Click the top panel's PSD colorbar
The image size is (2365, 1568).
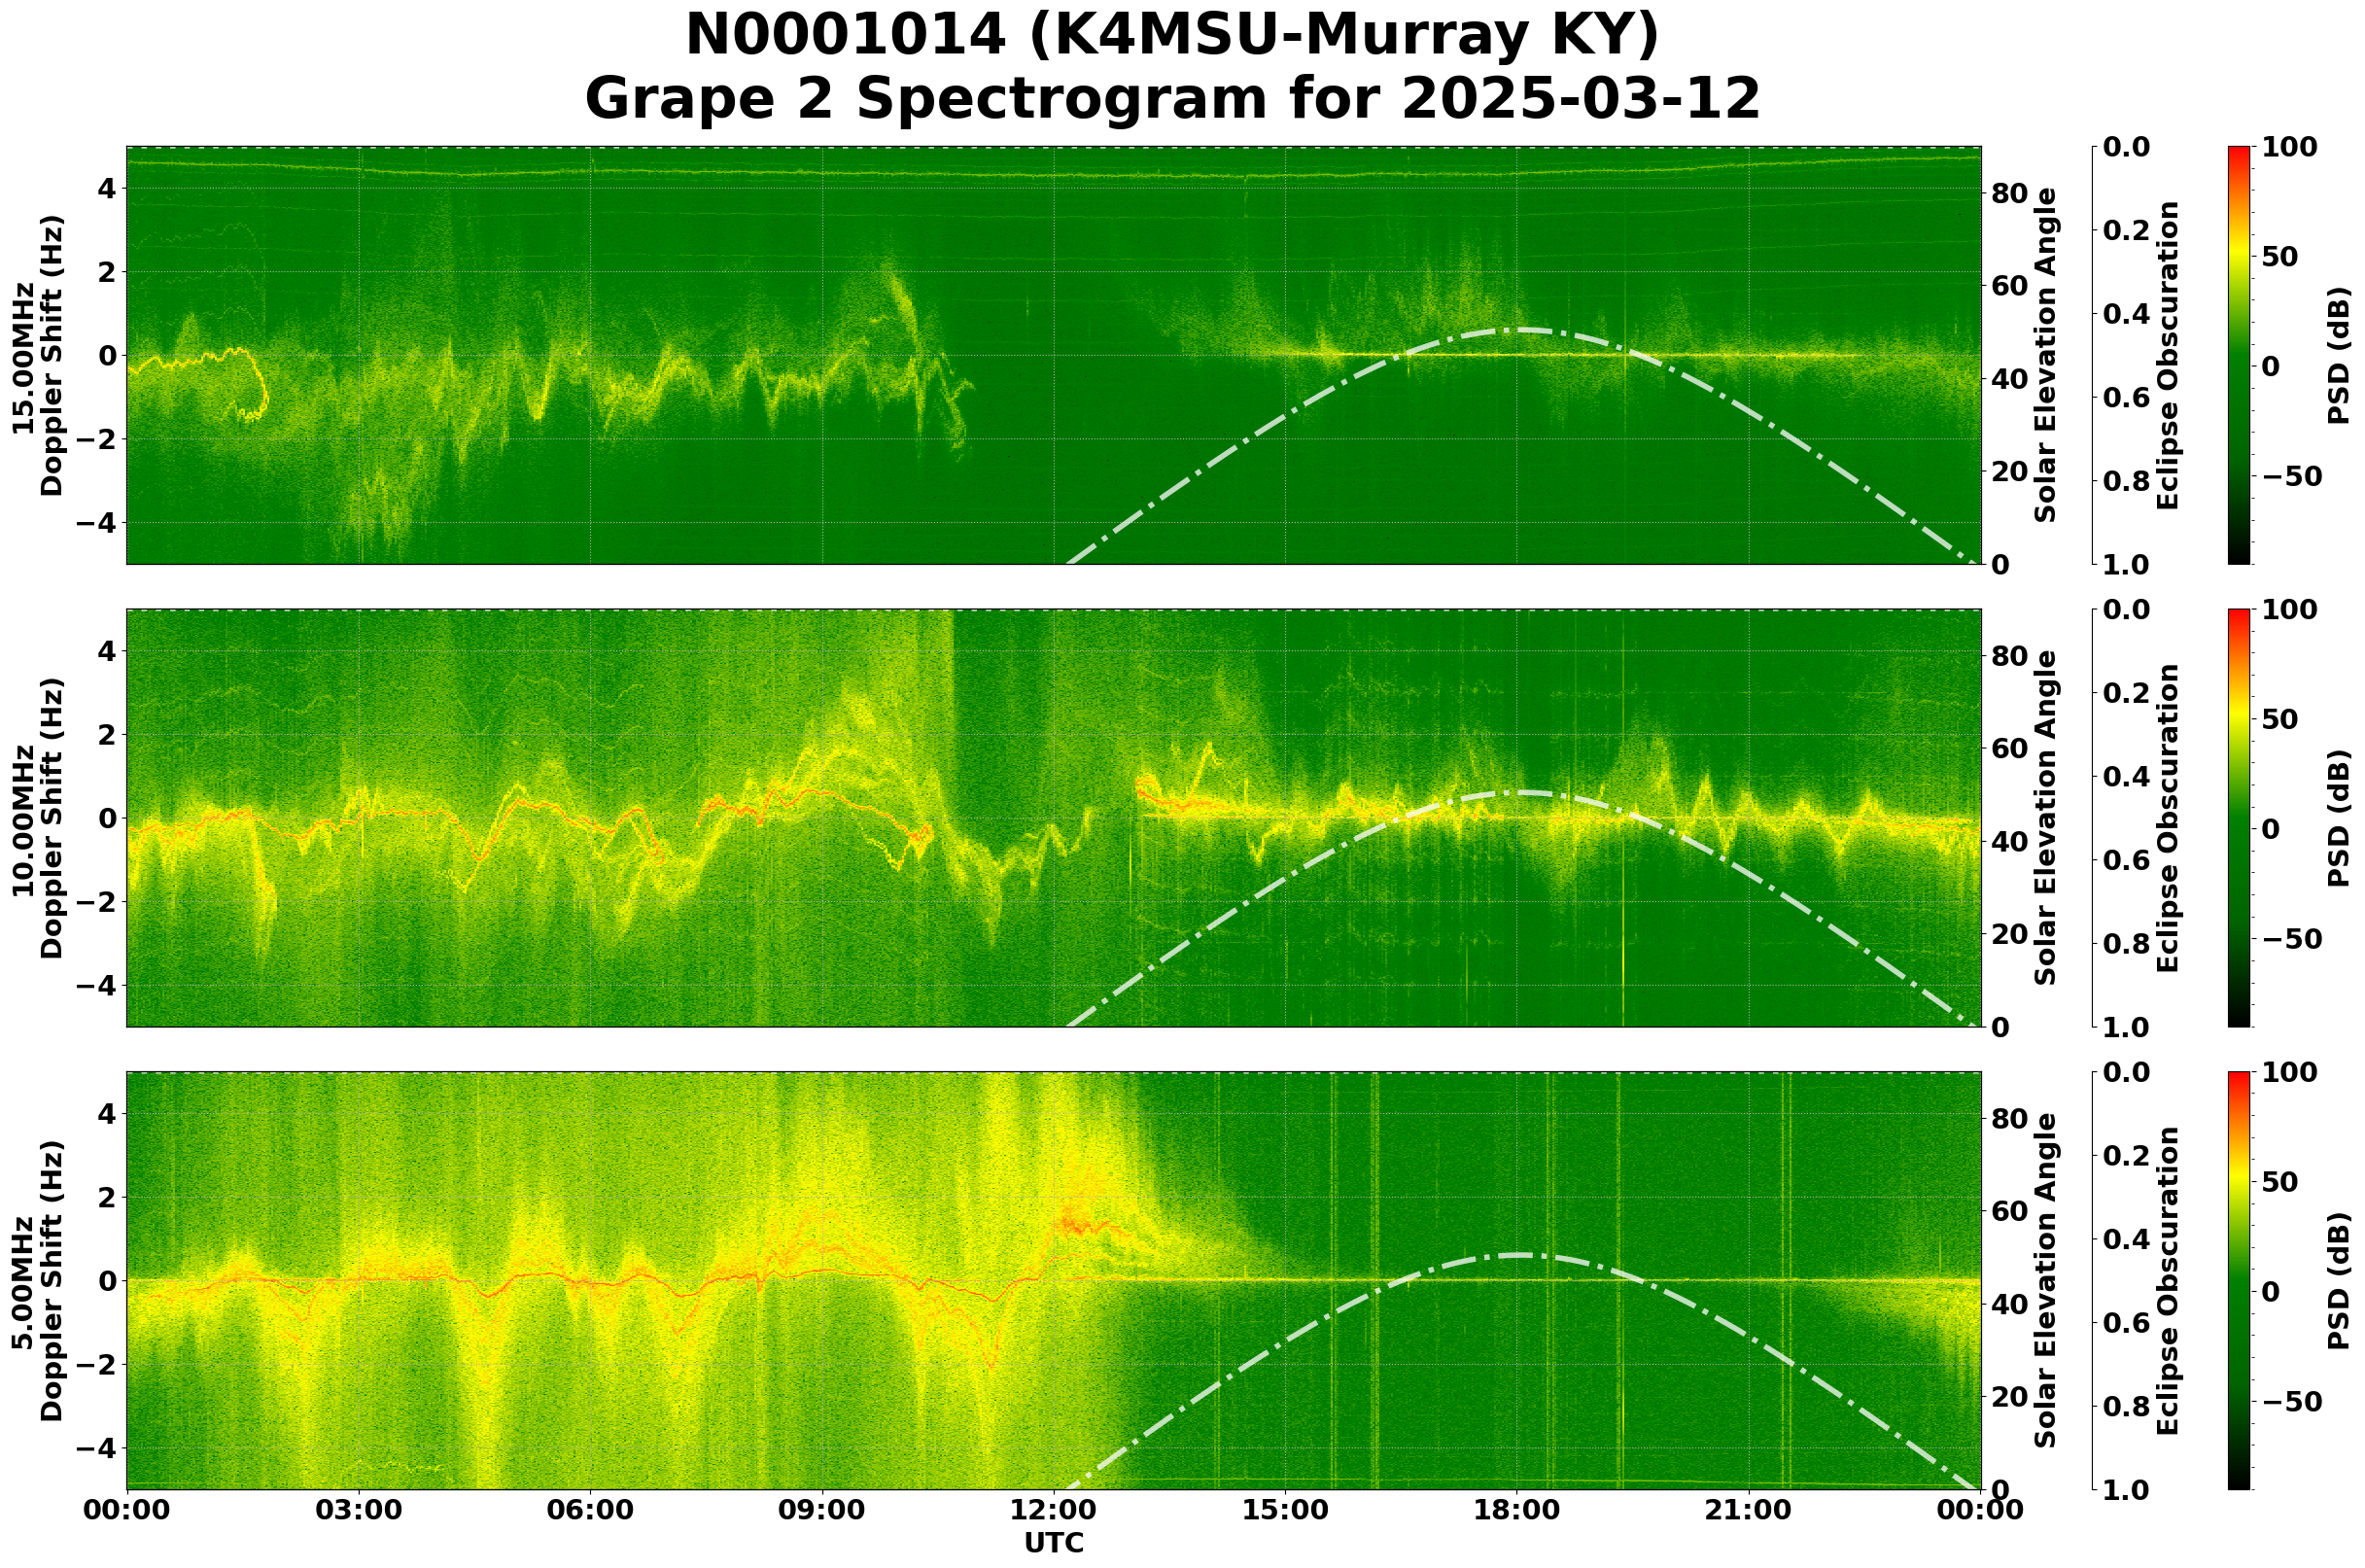coord(2239,355)
